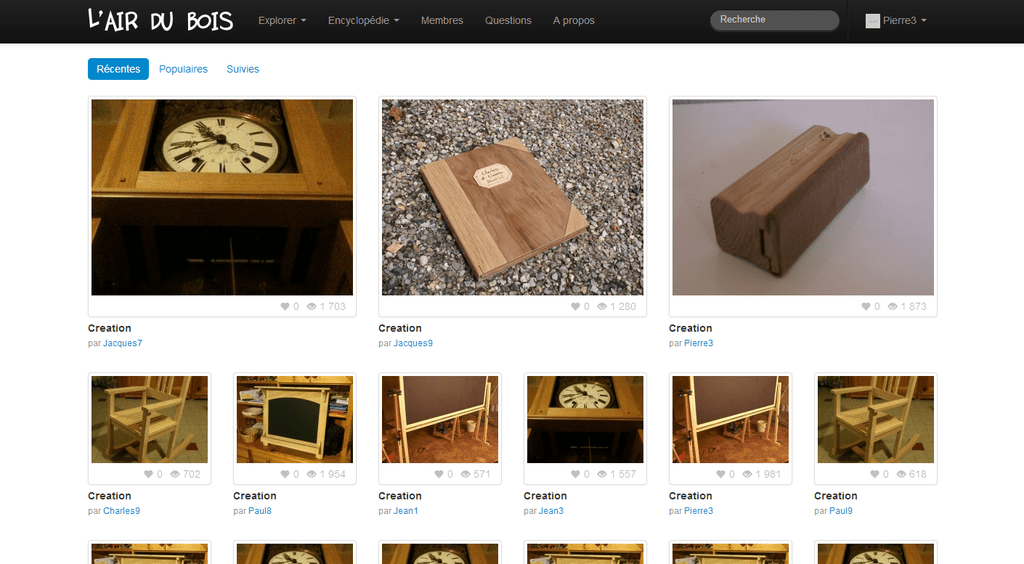This screenshot has height=564, width=1024.
Task: Open Jacques7's profile link
Action: pyautogui.click(x=123, y=343)
